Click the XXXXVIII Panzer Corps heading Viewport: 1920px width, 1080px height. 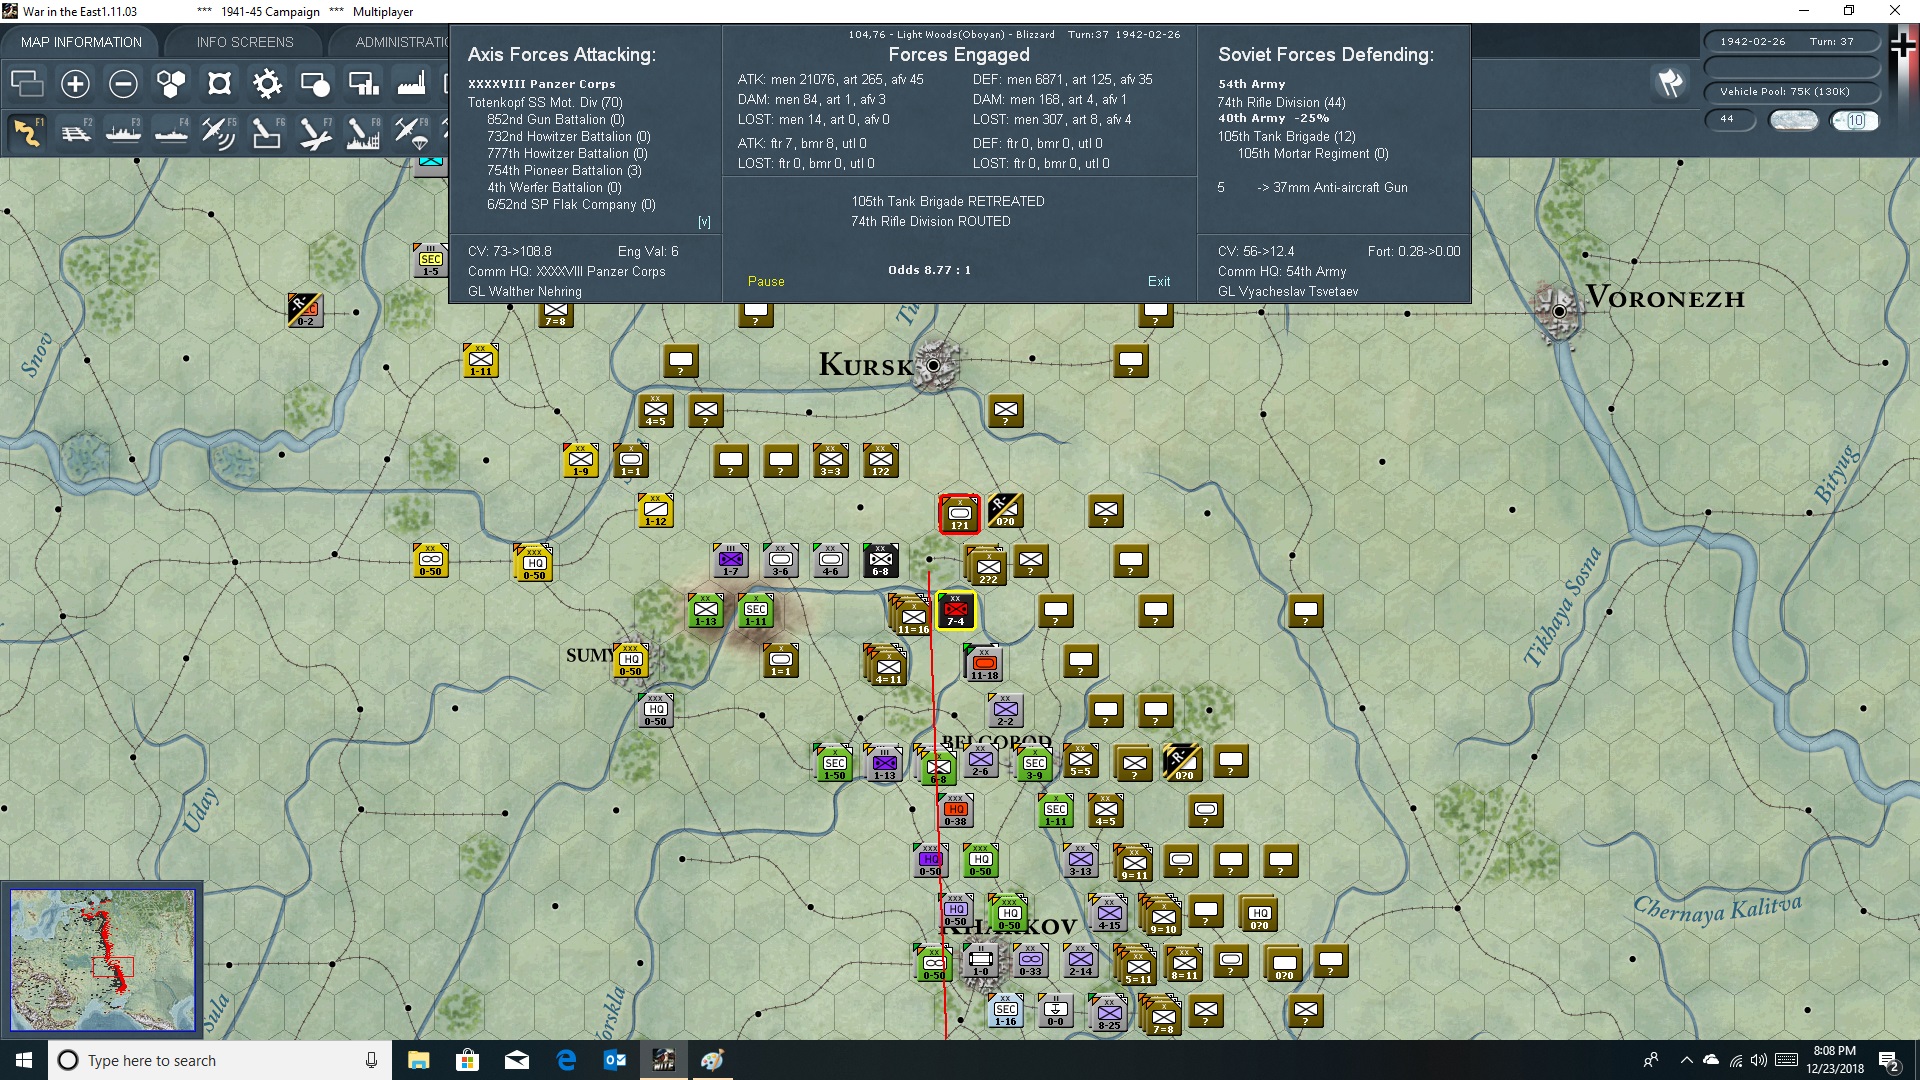pyautogui.click(x=541, y=84)
